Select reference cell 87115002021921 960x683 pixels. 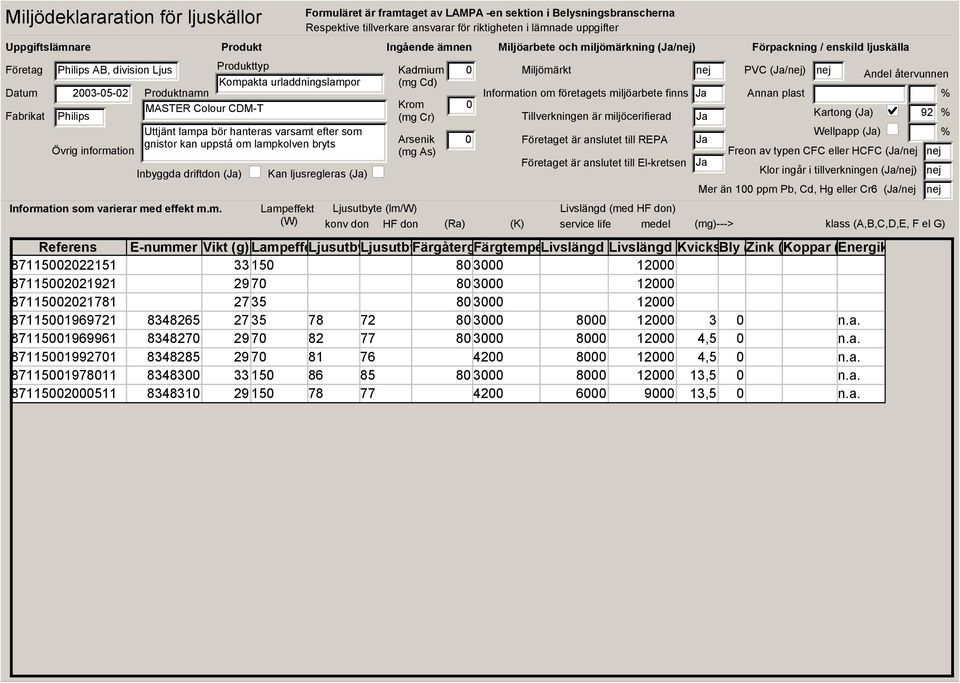click(69, 283)
